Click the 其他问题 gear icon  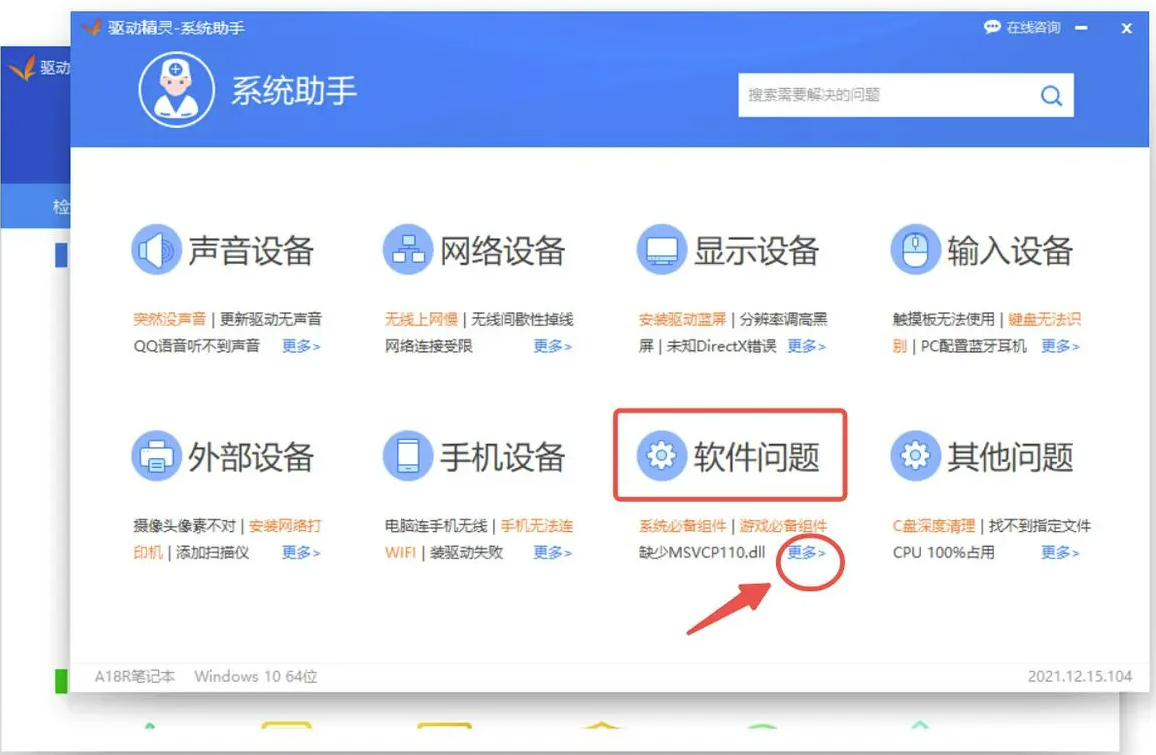[915, 457]
